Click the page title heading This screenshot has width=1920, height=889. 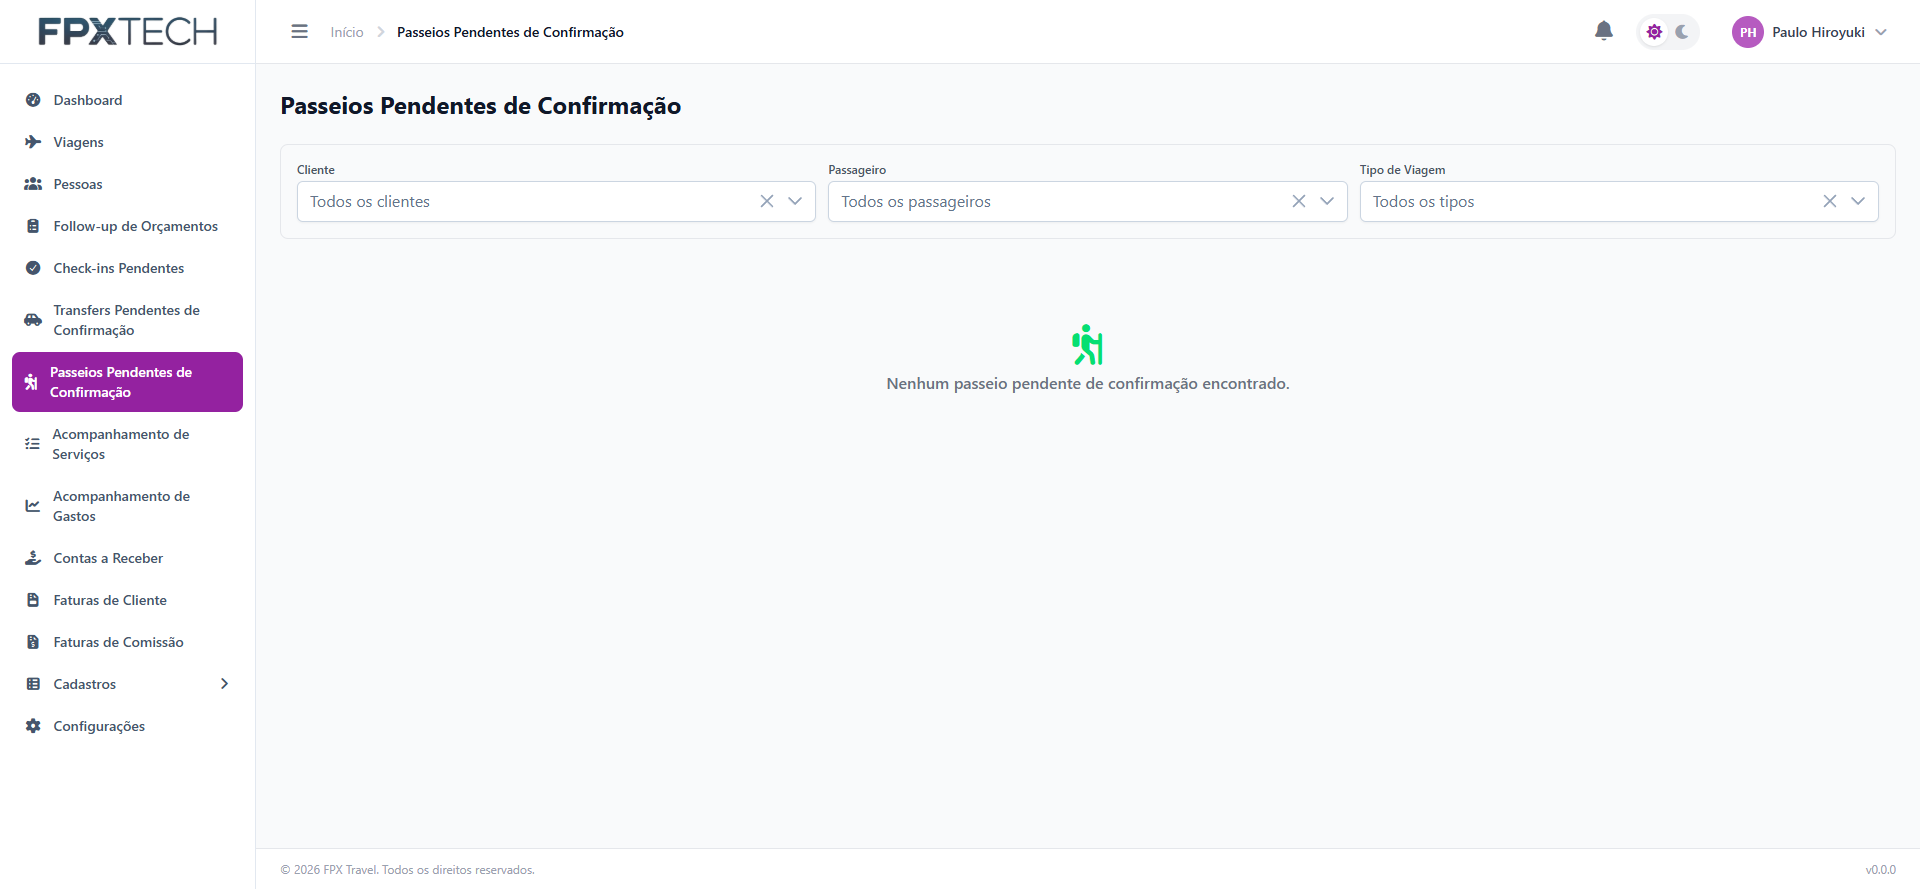point(481,106)
